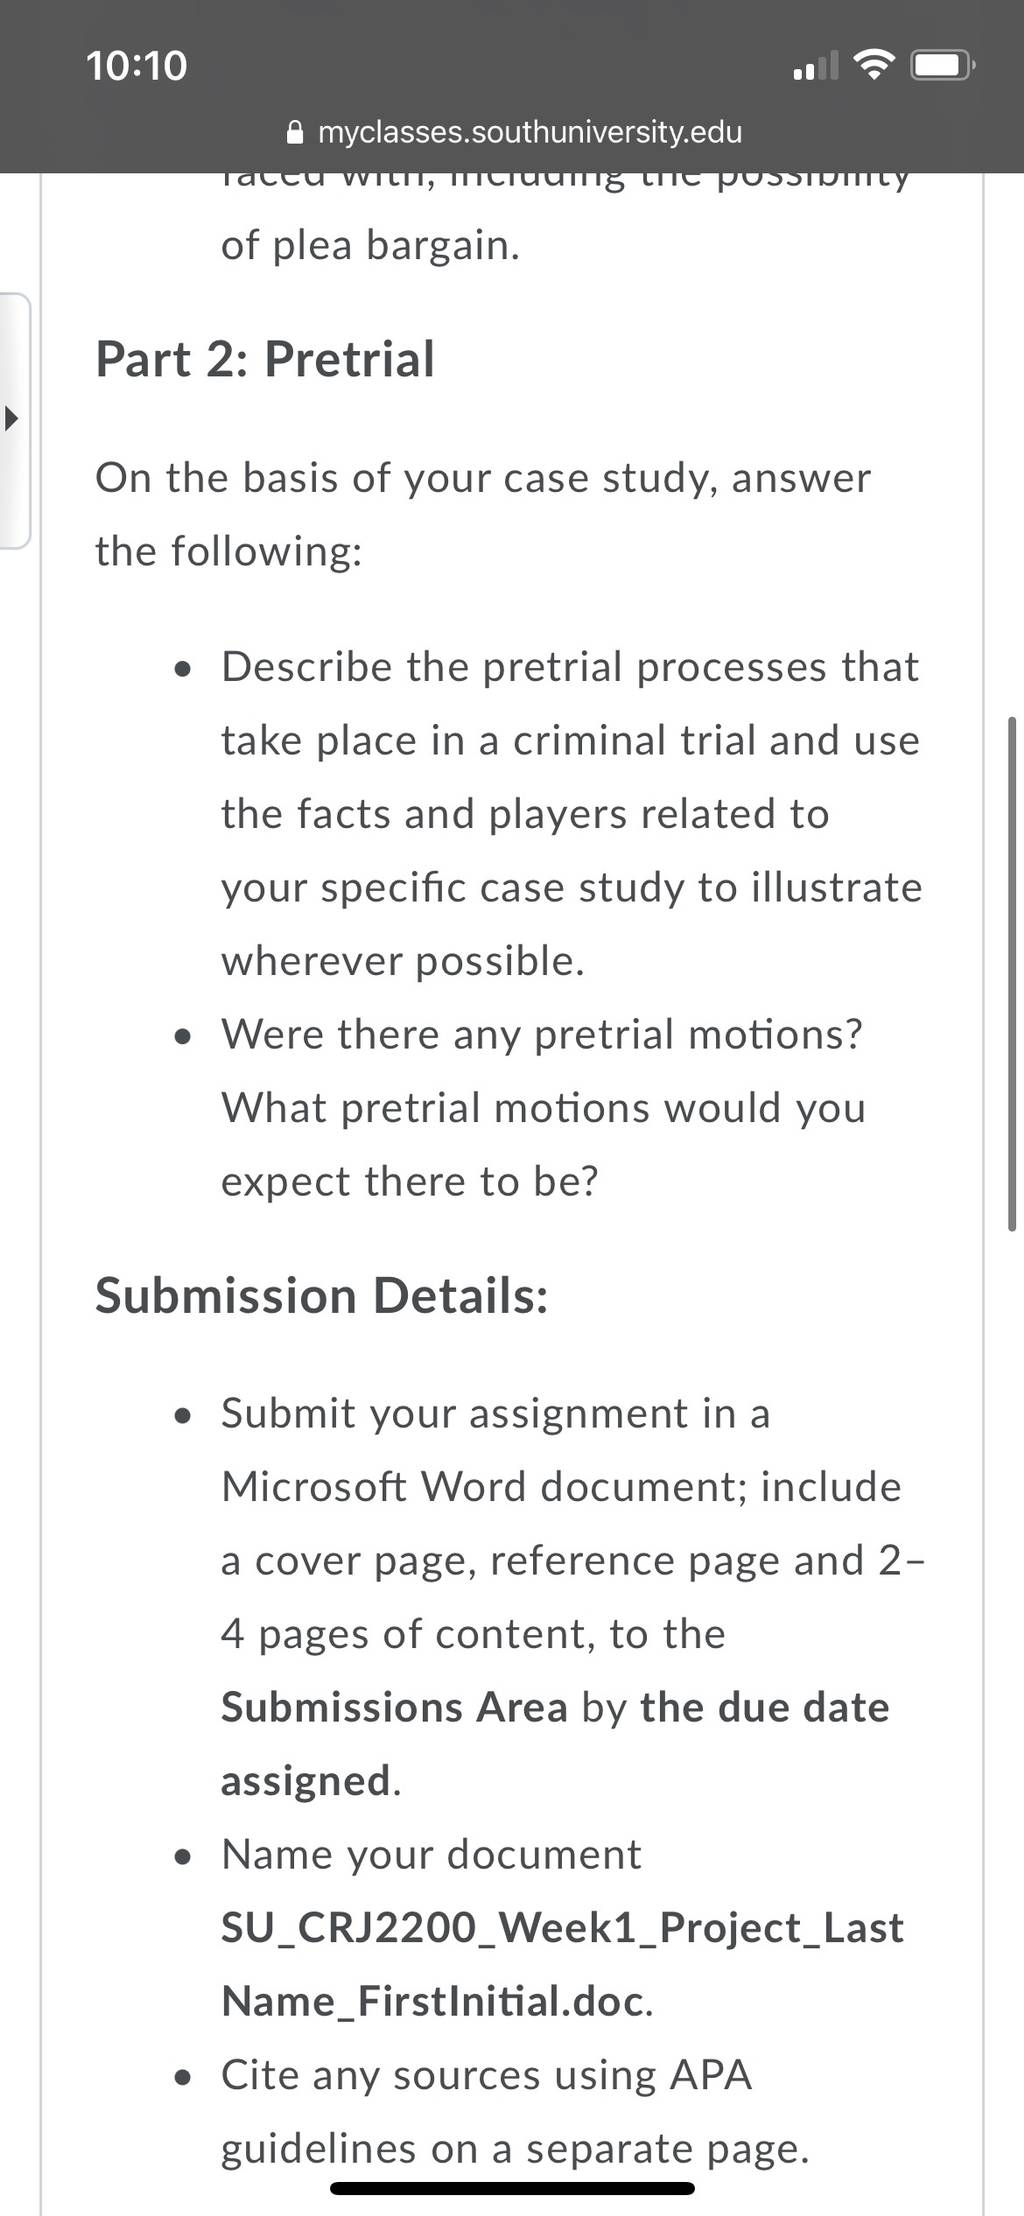This screenshot has height=2216, width=1024.
Task: Open the myclasses.southuniversity.edu address bar
Action: pos(514,132)
